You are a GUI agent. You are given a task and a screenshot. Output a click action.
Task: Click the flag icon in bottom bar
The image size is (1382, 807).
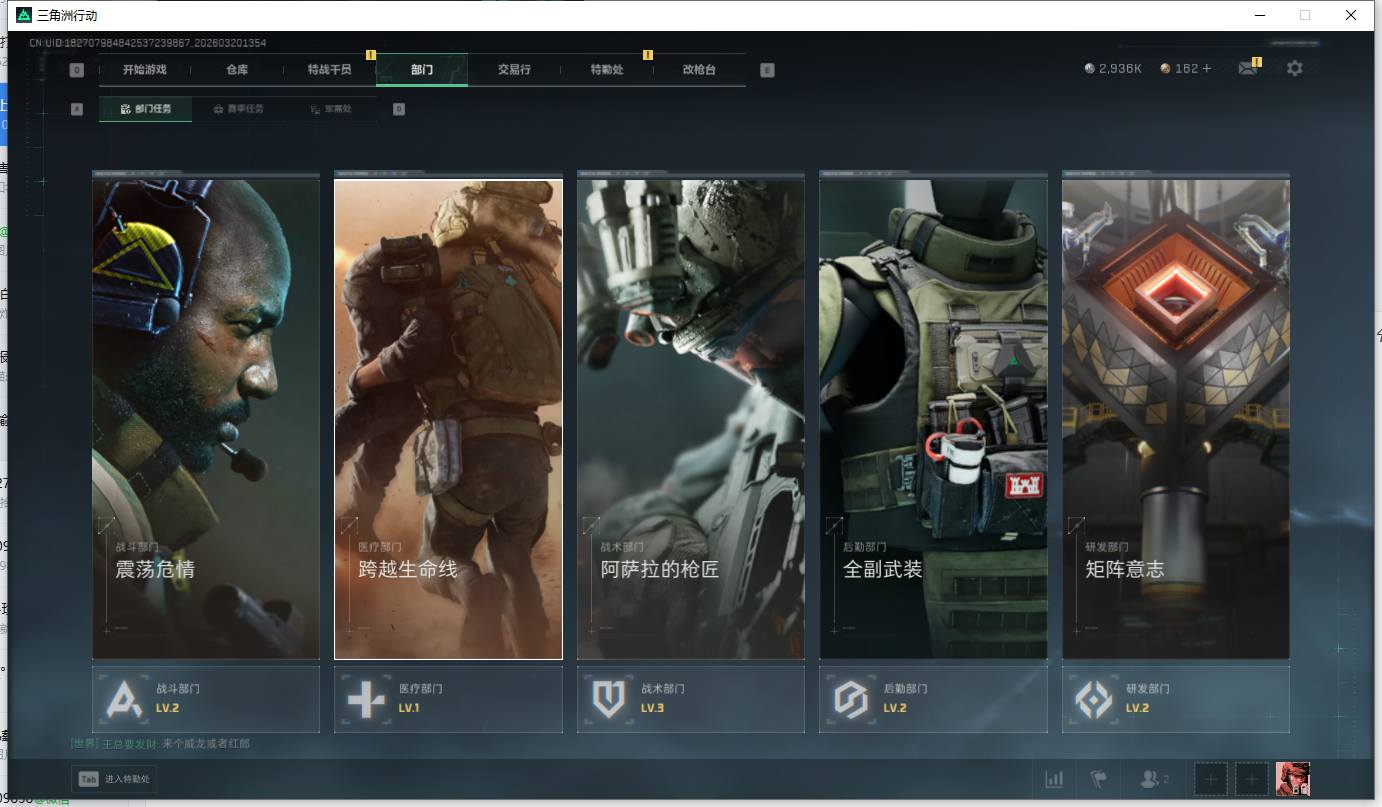[x=1099, y=779]
